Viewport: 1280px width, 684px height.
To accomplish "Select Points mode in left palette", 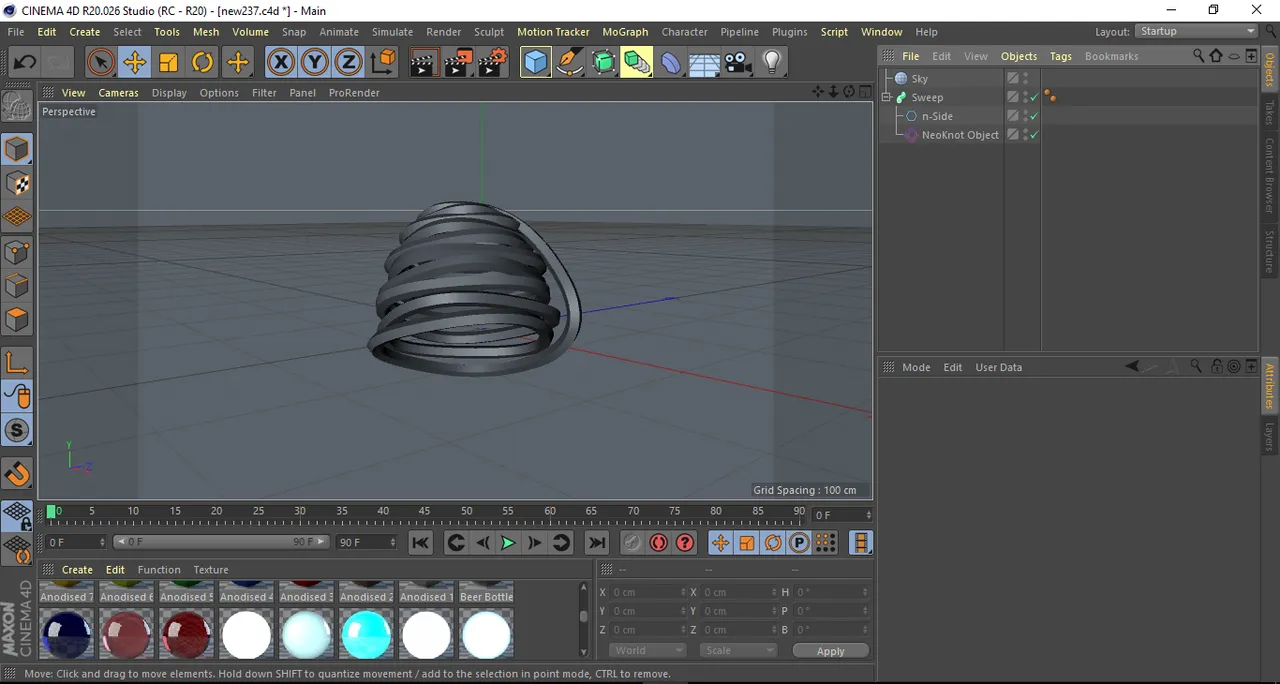I will click(17, 251).
